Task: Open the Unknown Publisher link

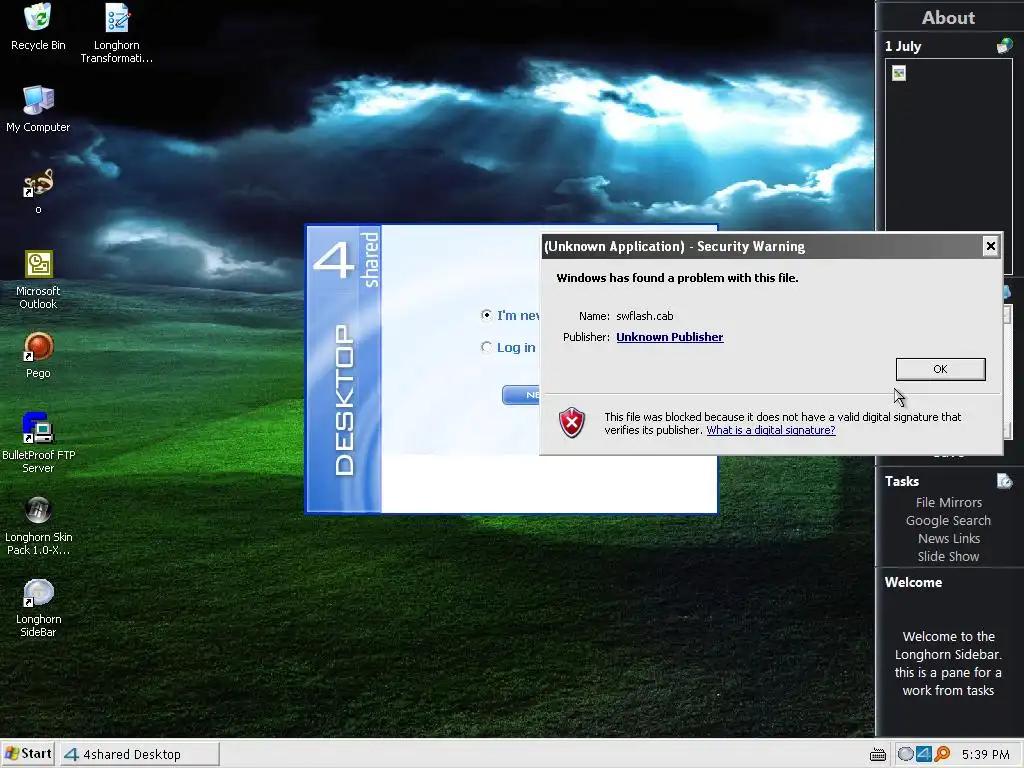Action: 669,337
